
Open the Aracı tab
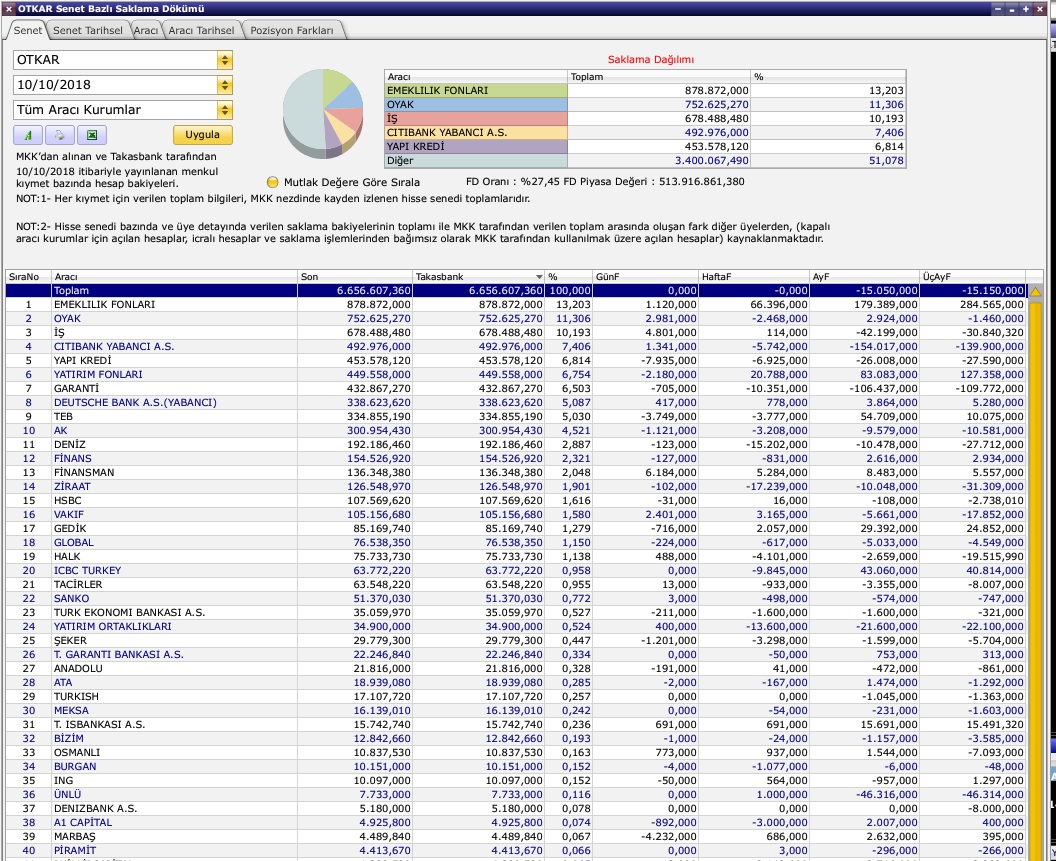145,30
